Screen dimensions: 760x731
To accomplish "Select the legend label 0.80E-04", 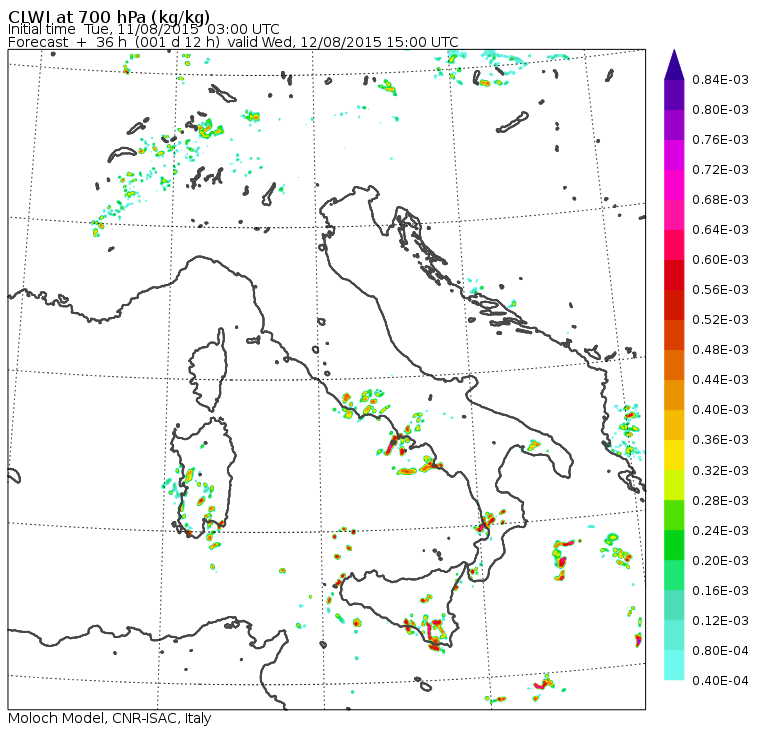I will 720,651.
